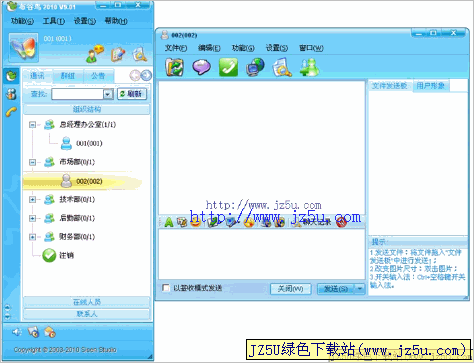This screenshot has width=474, height=363.
Task: Select the green bird icon in left sidebar
Action: pos(11,76)
